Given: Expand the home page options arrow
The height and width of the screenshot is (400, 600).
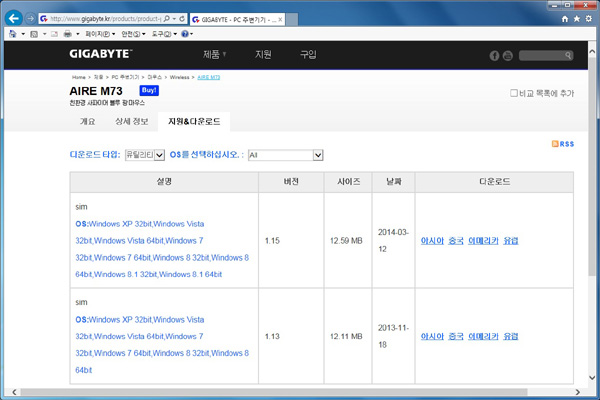Looking at the screenshot, I should 23,34.
